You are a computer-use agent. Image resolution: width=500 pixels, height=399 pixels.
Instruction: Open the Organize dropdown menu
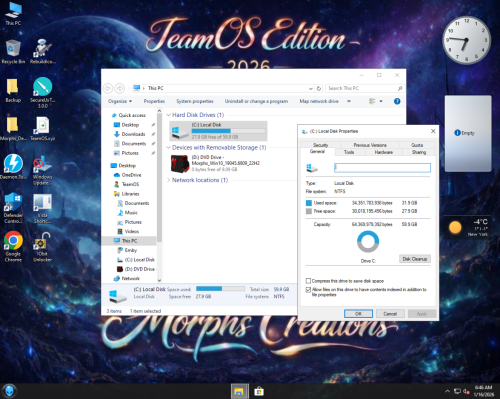[120, 101]
